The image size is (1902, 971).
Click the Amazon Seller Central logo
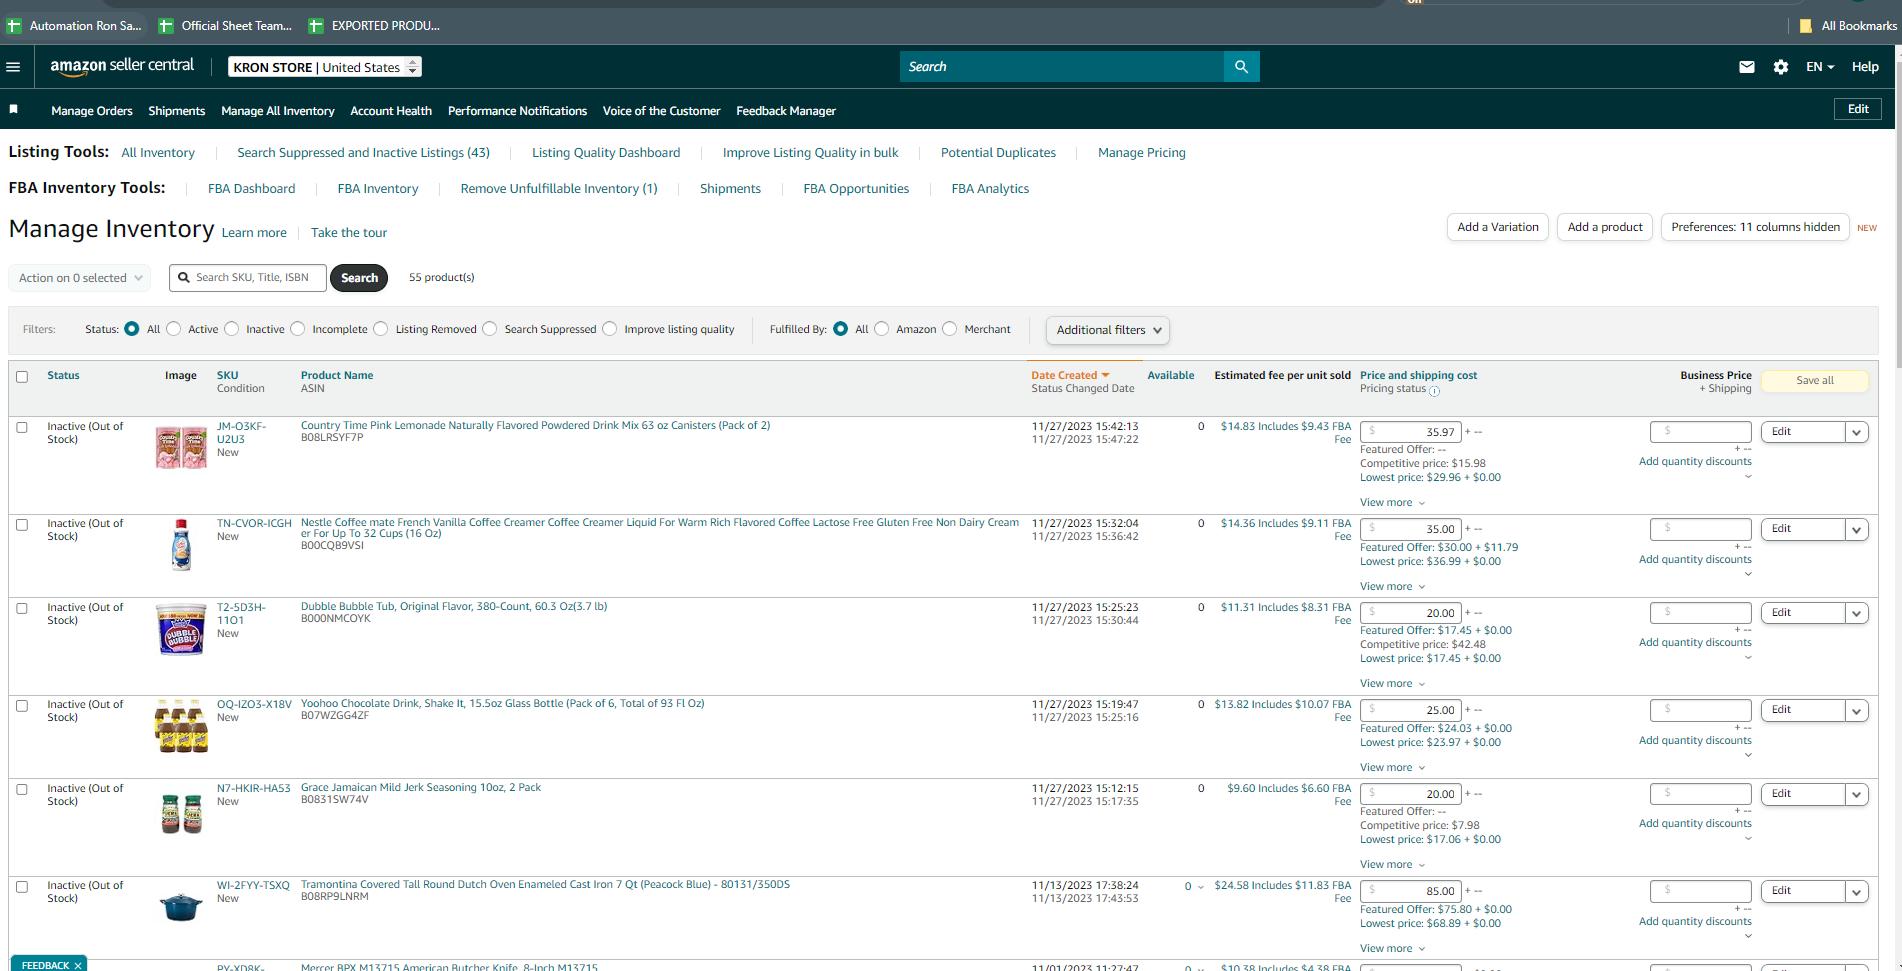click(x=122, y=66)
